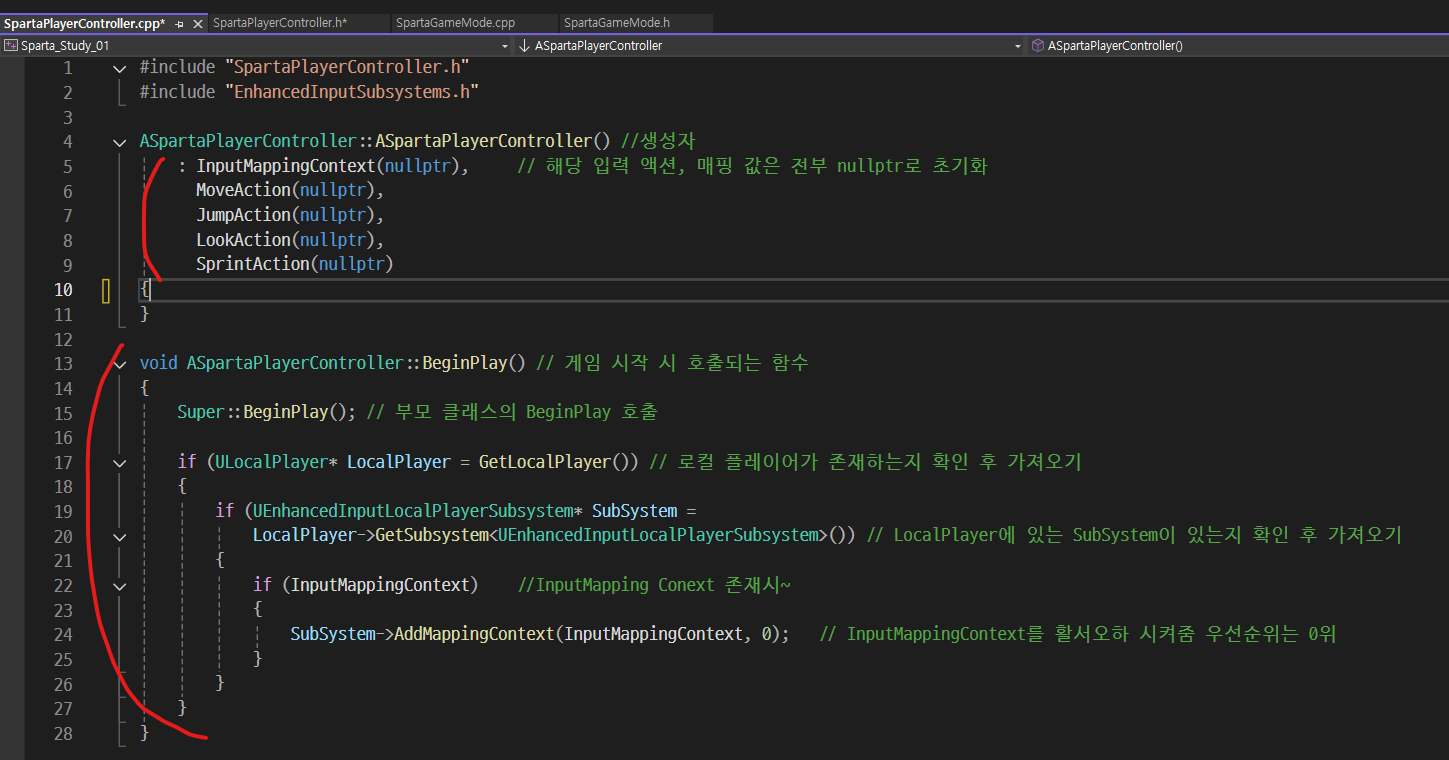
Task: Collapse the InputMappingContext if block at line 22
Action: point(120,586)
